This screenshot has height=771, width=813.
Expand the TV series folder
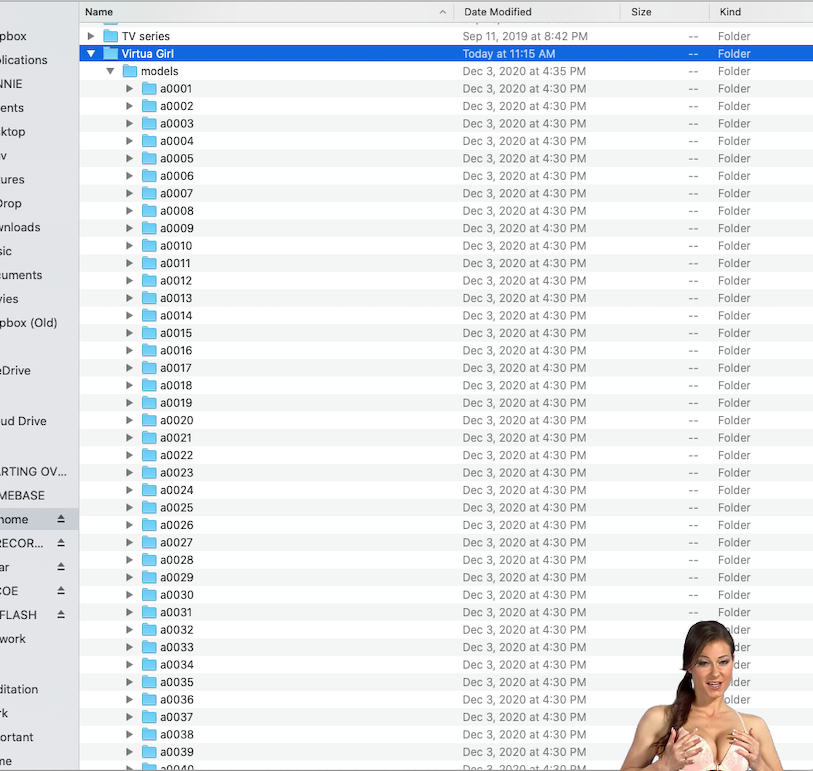click(91, 36)
